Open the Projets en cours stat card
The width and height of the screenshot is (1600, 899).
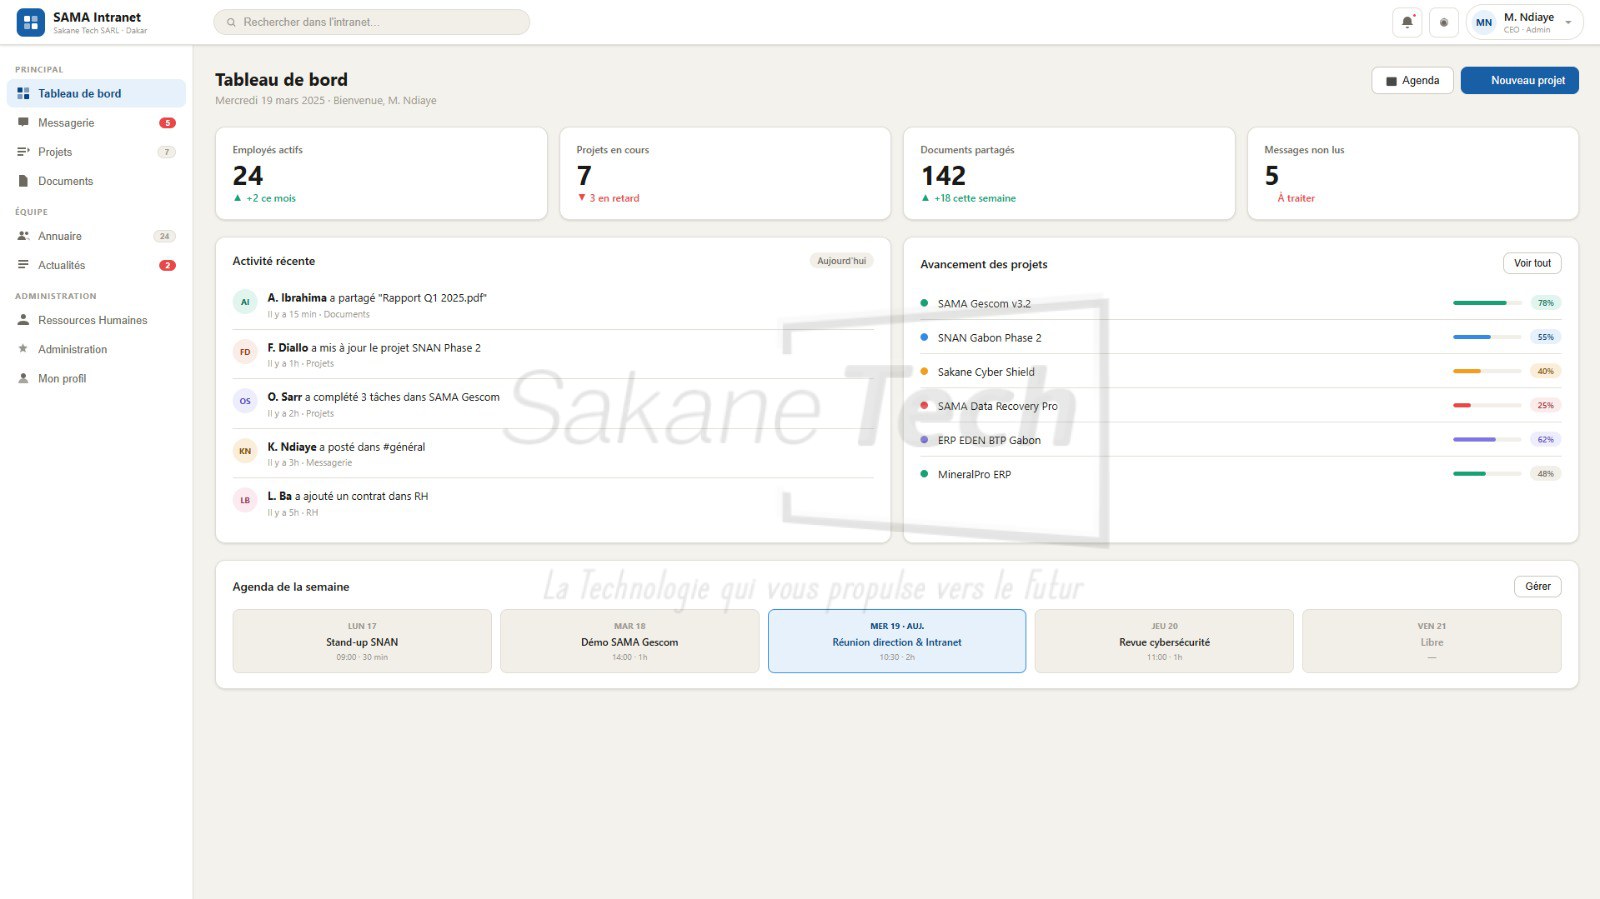click(x=725, y=173)
